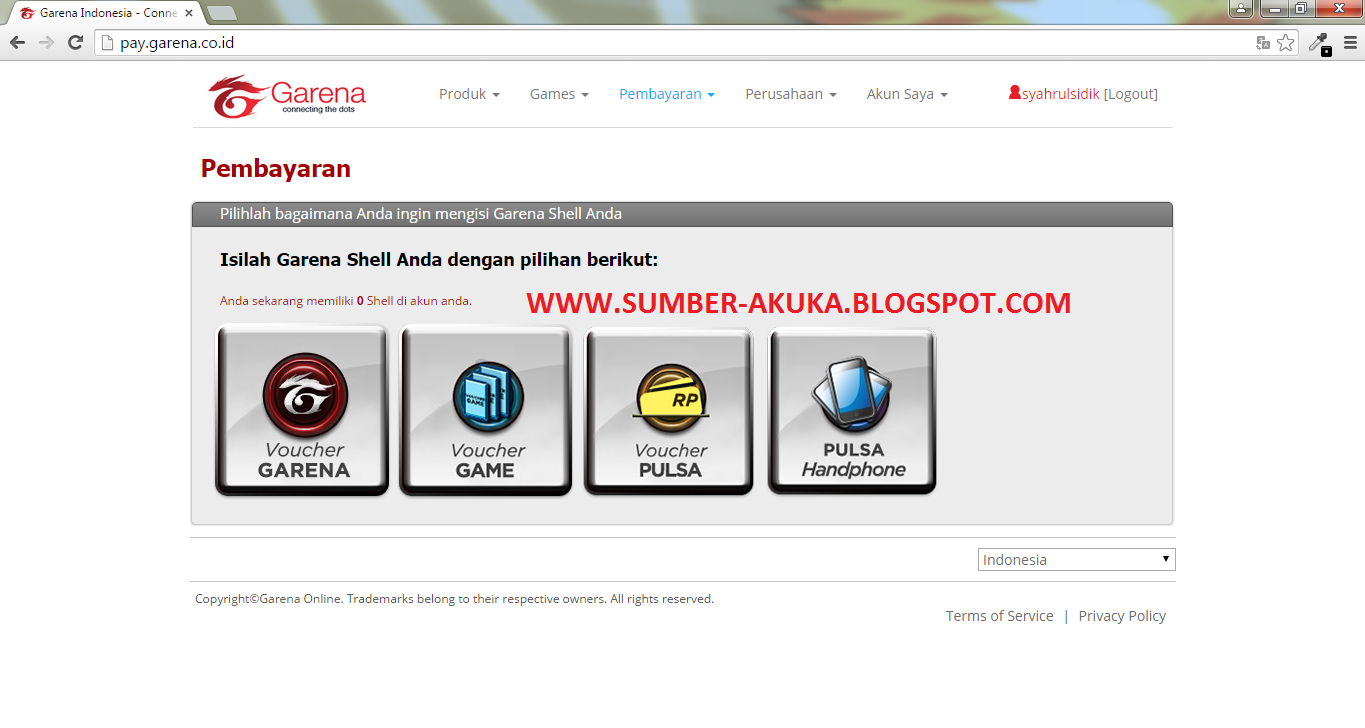Bookmark this page with star icon

pyautogui.click(x=1285, y=43)
